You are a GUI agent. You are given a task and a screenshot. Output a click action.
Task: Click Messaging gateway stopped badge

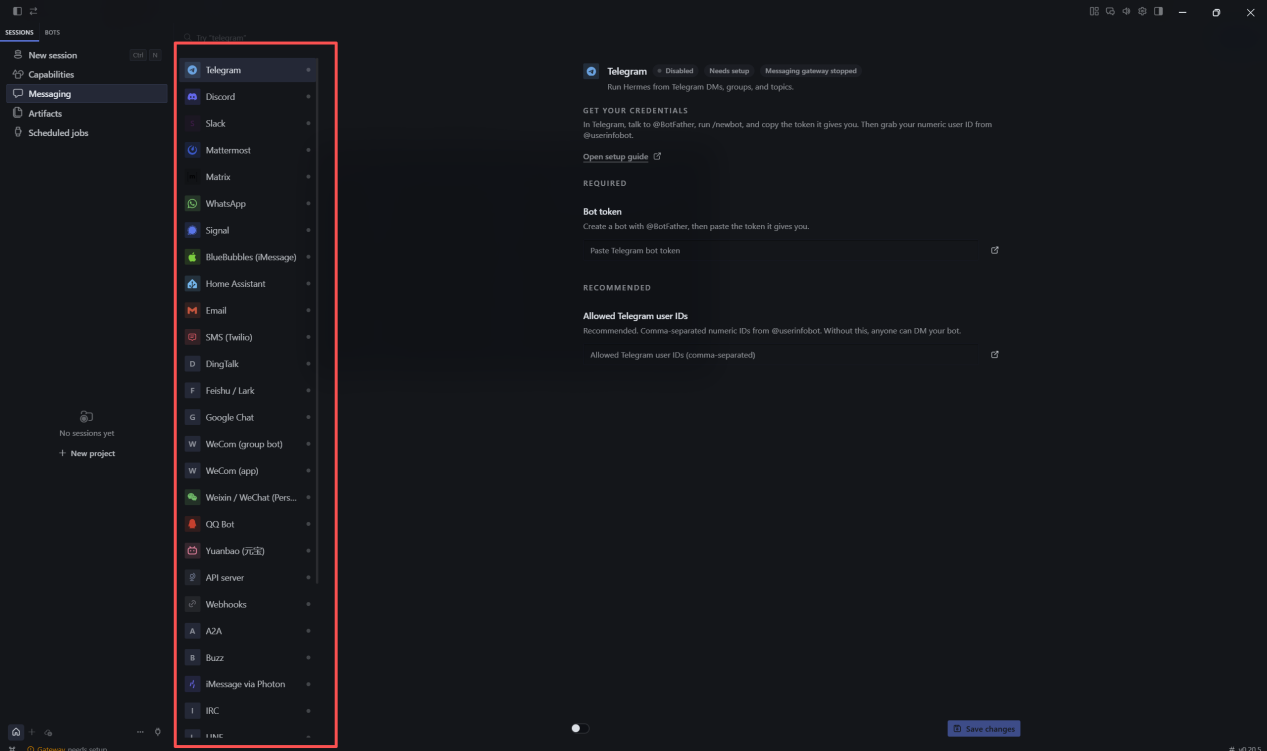[x=811, y=71]
